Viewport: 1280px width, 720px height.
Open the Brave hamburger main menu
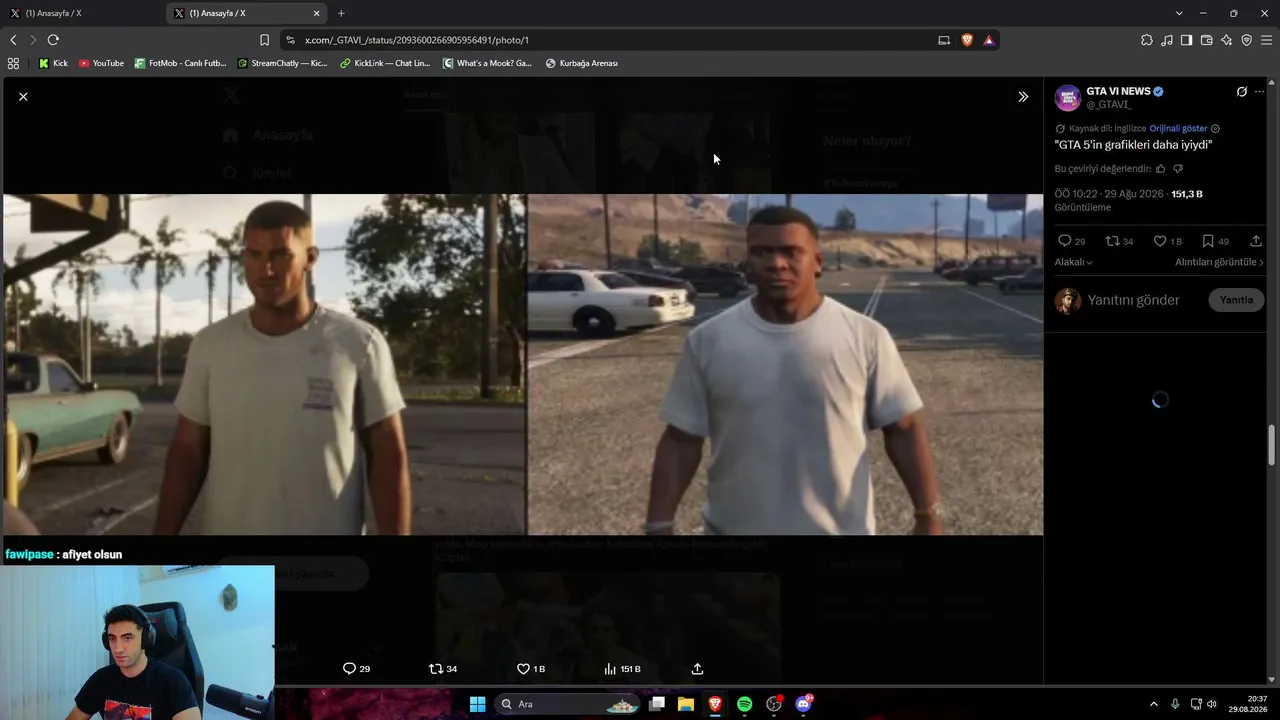pyautogui.click(x=1266, y=40)
